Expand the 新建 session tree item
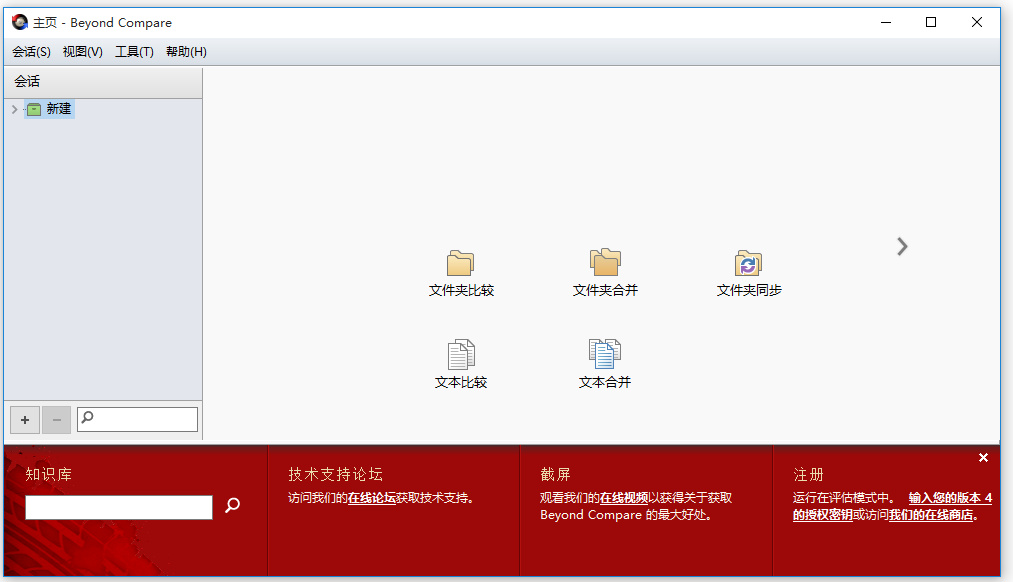The image size is (1013, 582). click(13, 109)
